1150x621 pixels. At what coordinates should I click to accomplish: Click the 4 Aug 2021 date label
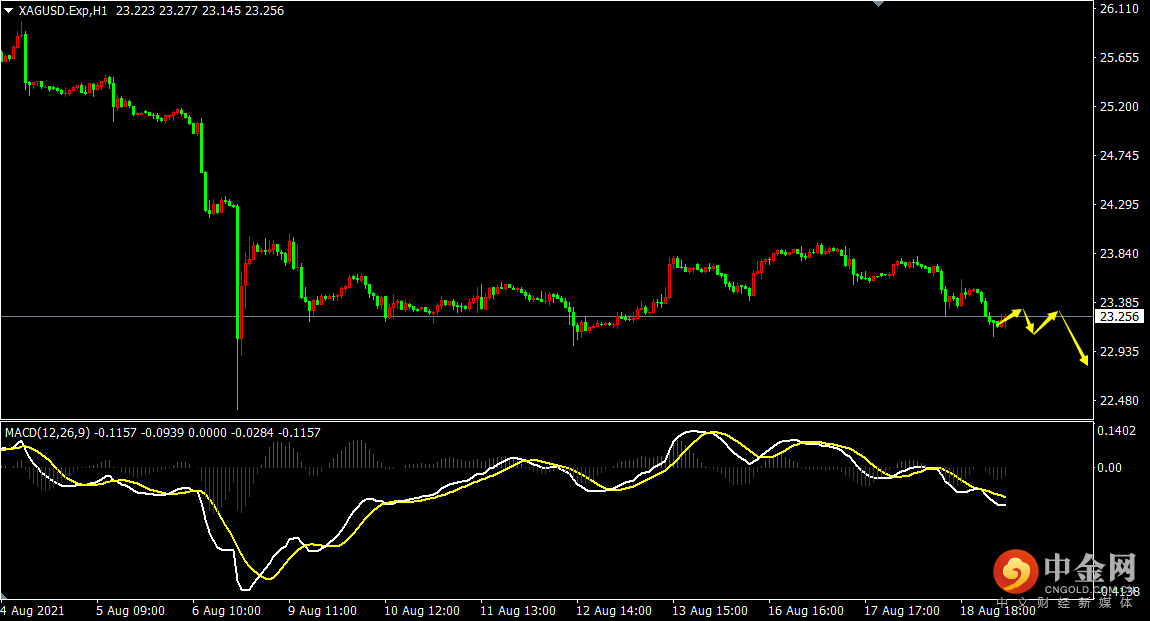[32, 611]
